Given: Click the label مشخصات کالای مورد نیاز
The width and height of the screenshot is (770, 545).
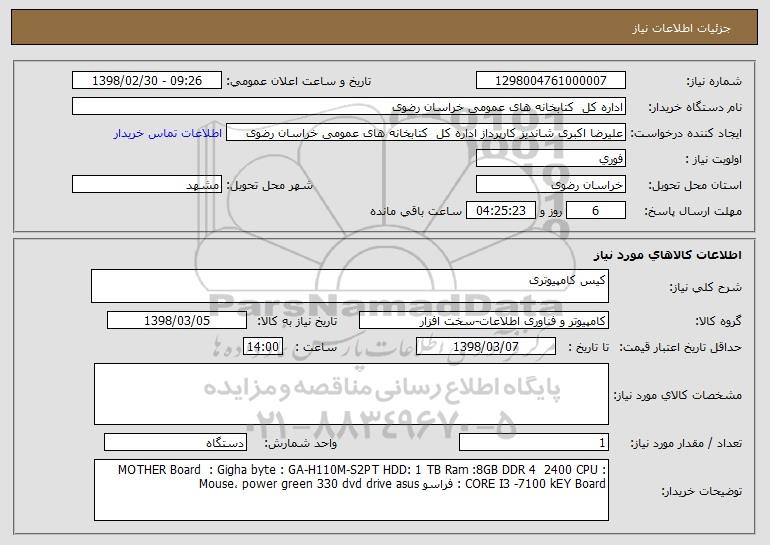Looking at the screenshot, I should [x=678, y=395].
